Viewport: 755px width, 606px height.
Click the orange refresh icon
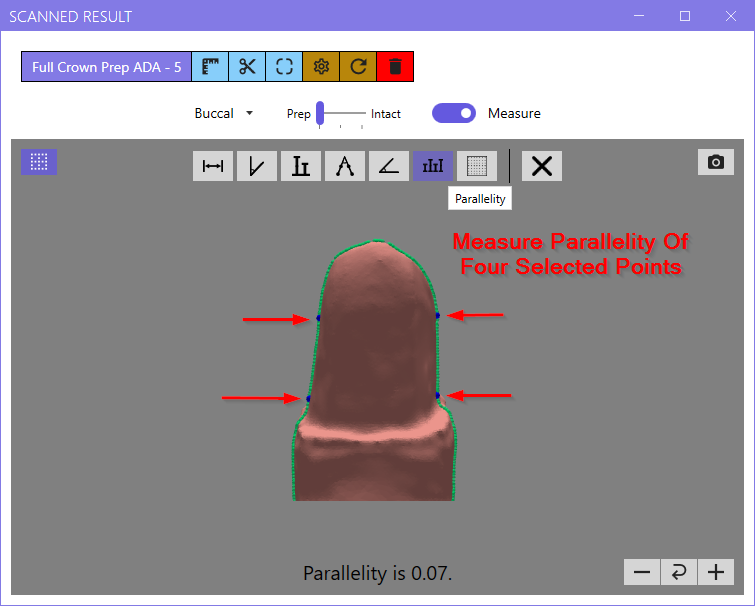coord(358,67)
